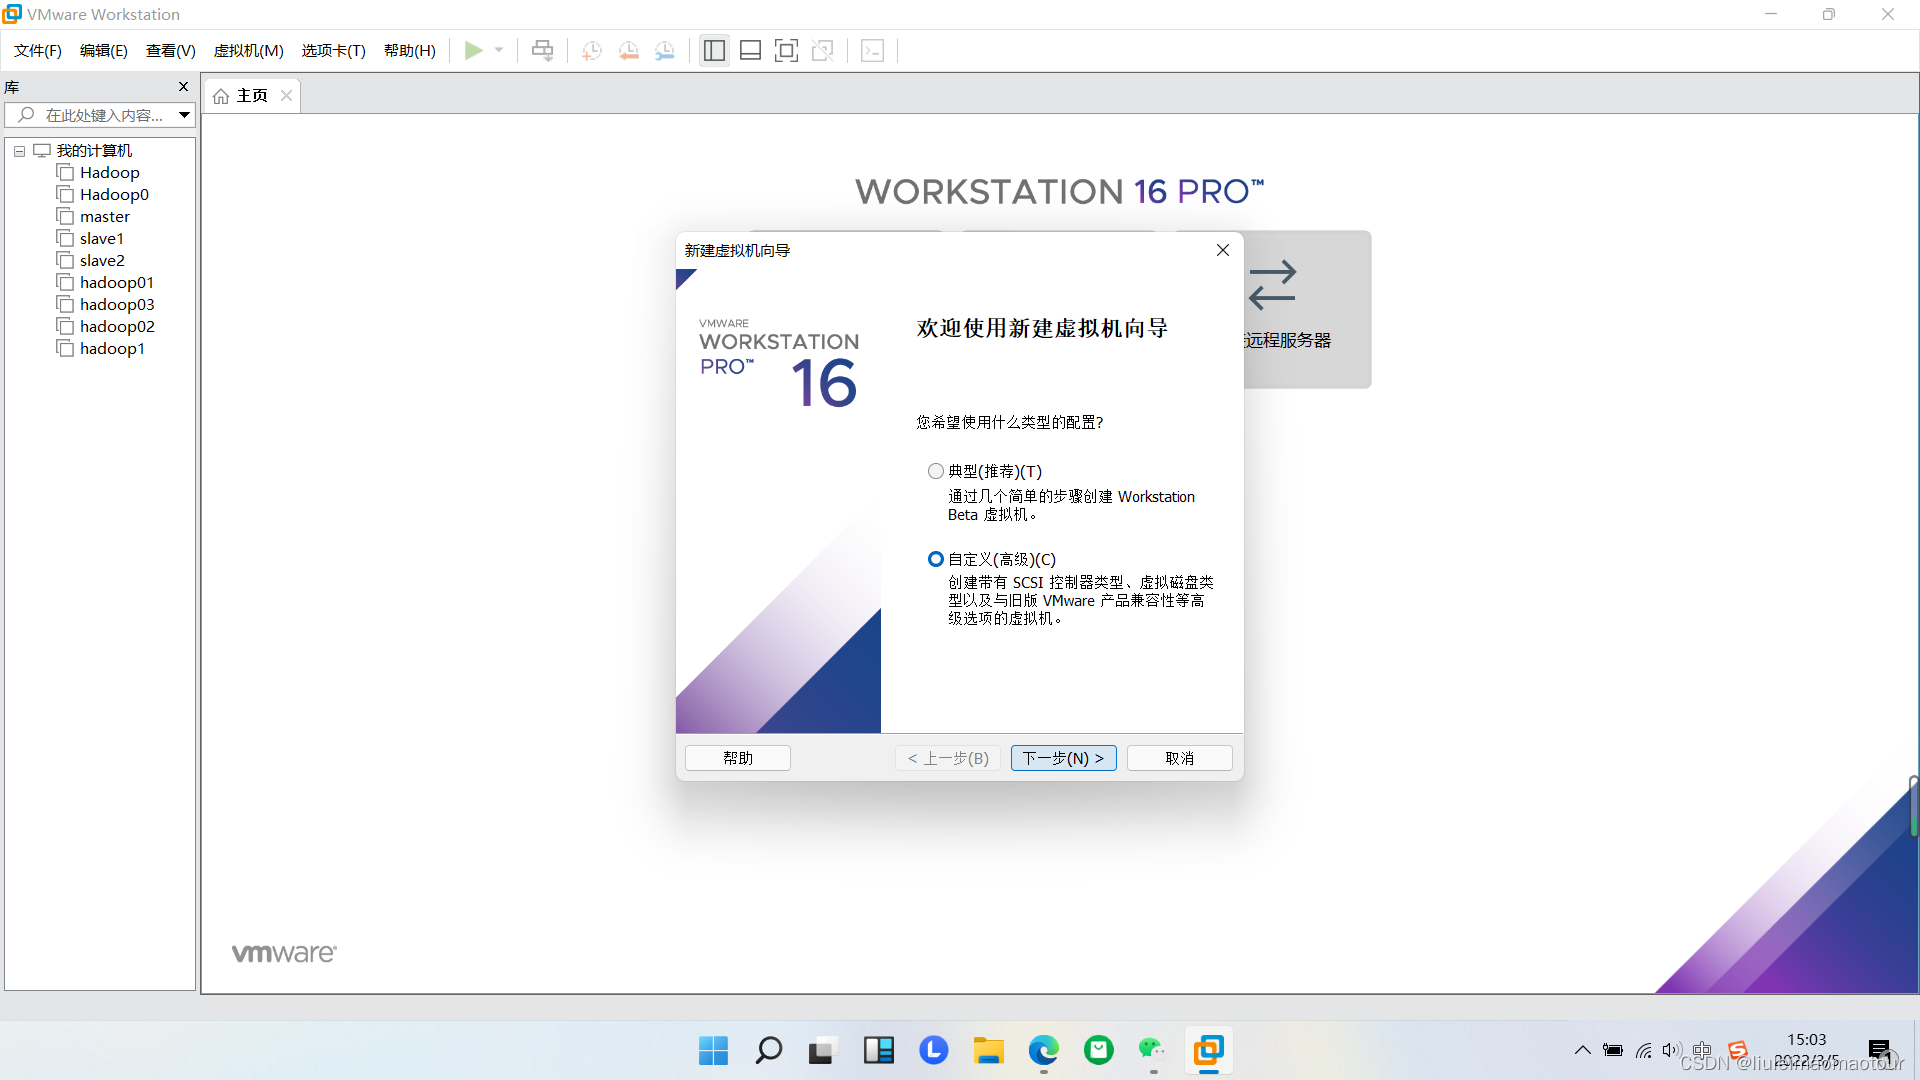
Task: Click the VMware Workstation taskbar icon
Action: click(1208, 1050)
